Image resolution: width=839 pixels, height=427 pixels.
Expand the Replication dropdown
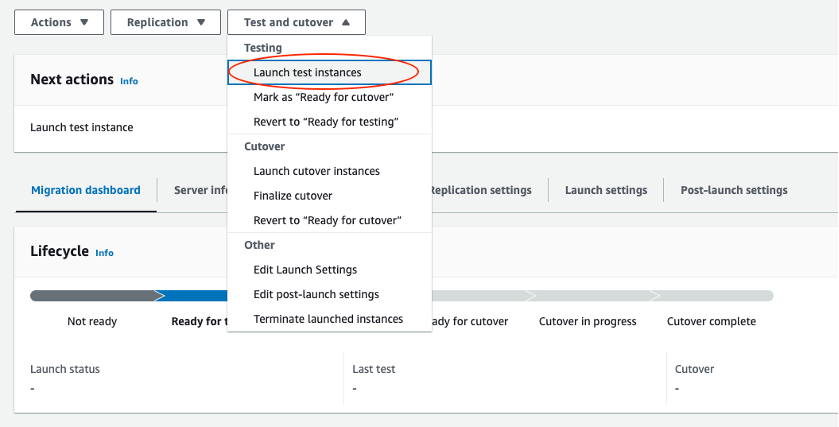click(165, 22)
